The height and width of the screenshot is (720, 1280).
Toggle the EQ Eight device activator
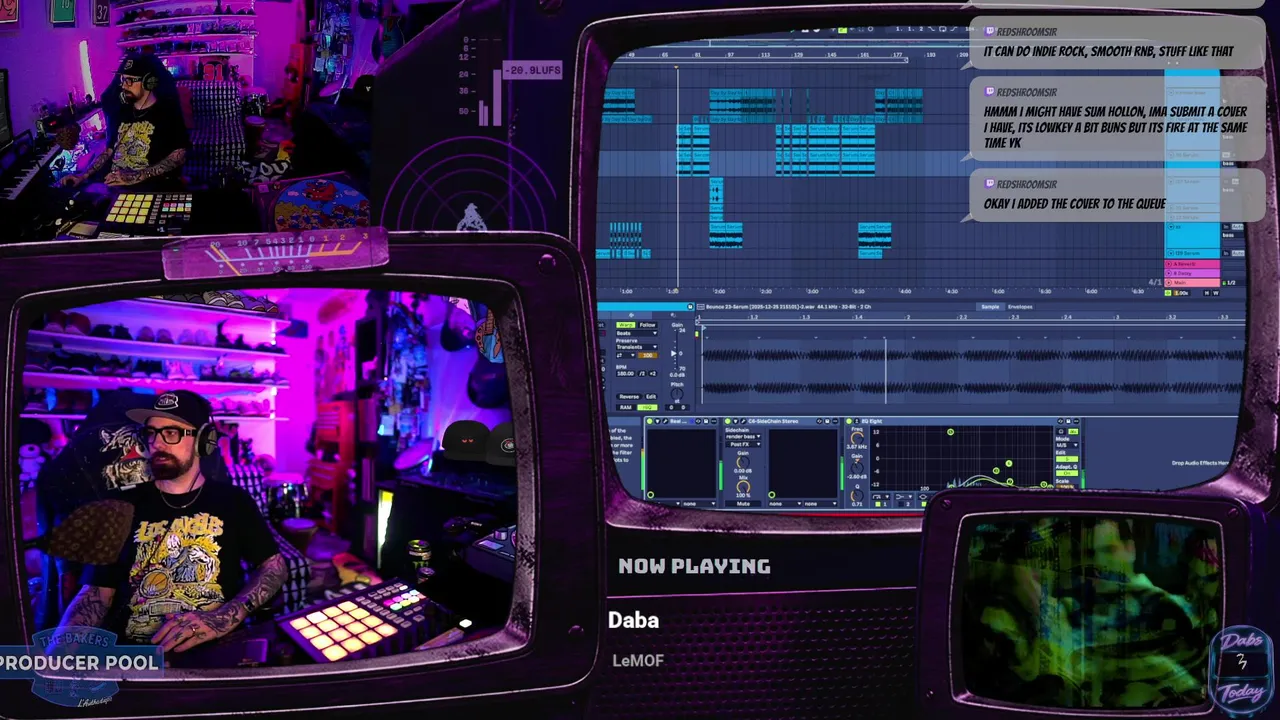(849, 421)
